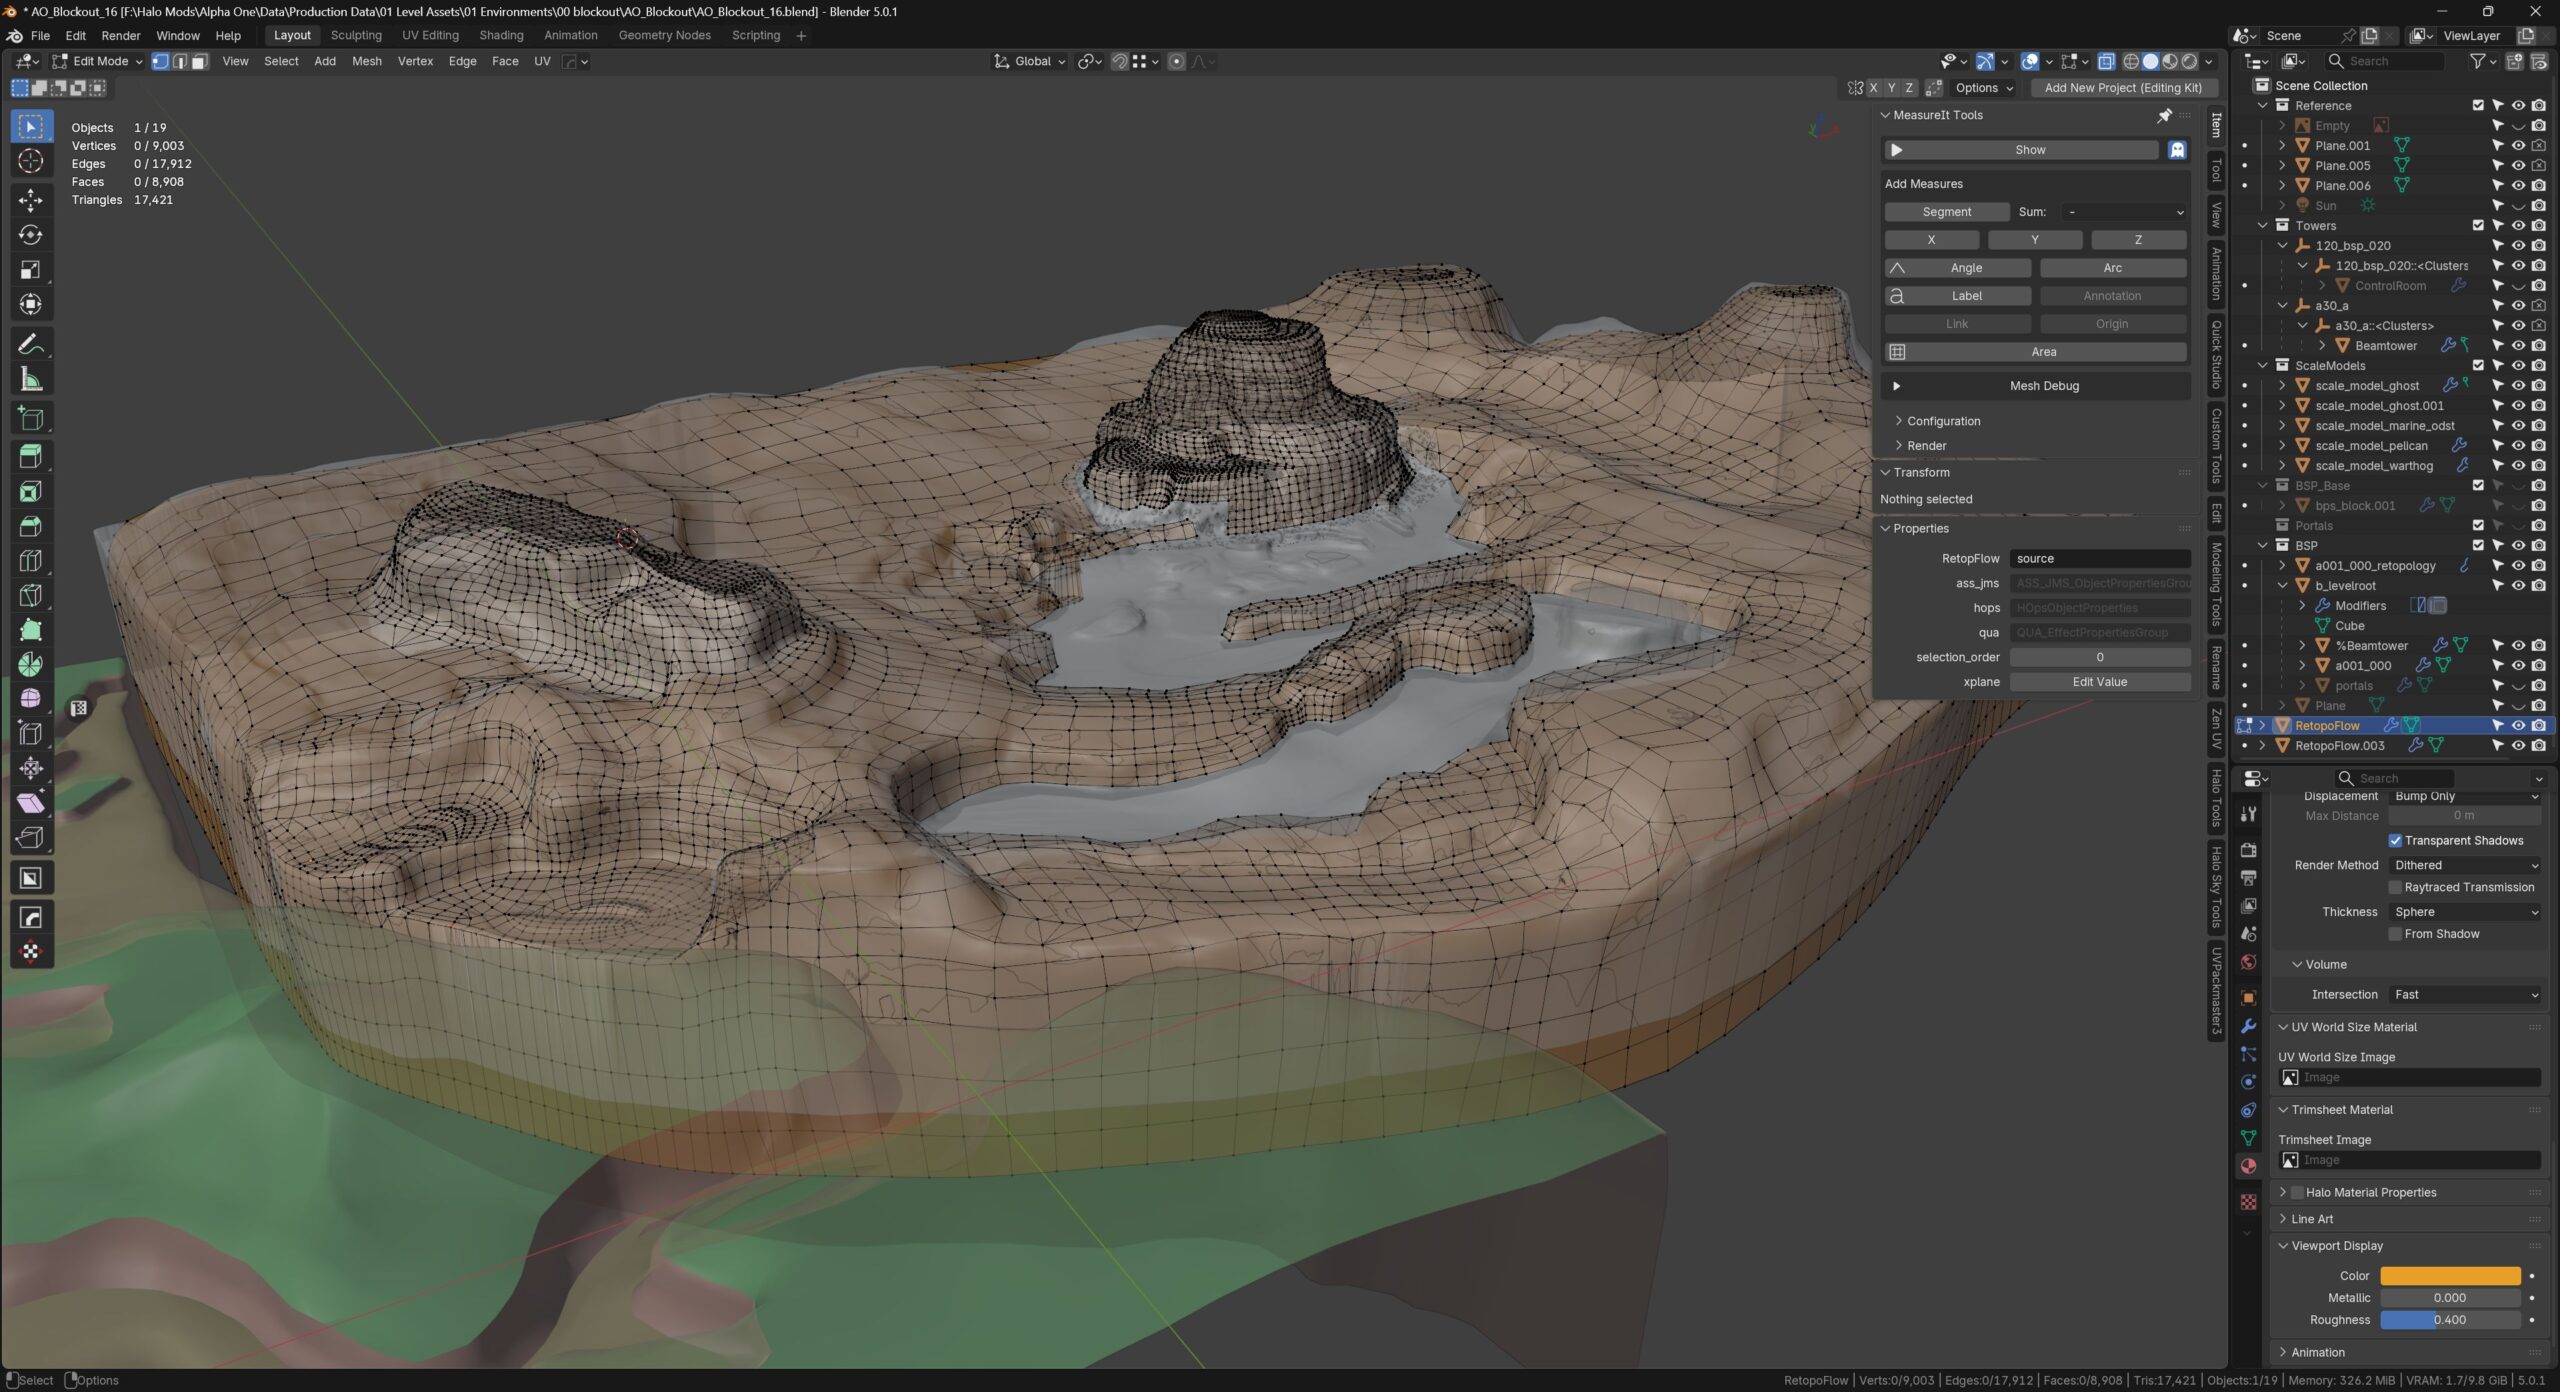
Task: Click the Roughness slider
Action: click(2449, 1320)
